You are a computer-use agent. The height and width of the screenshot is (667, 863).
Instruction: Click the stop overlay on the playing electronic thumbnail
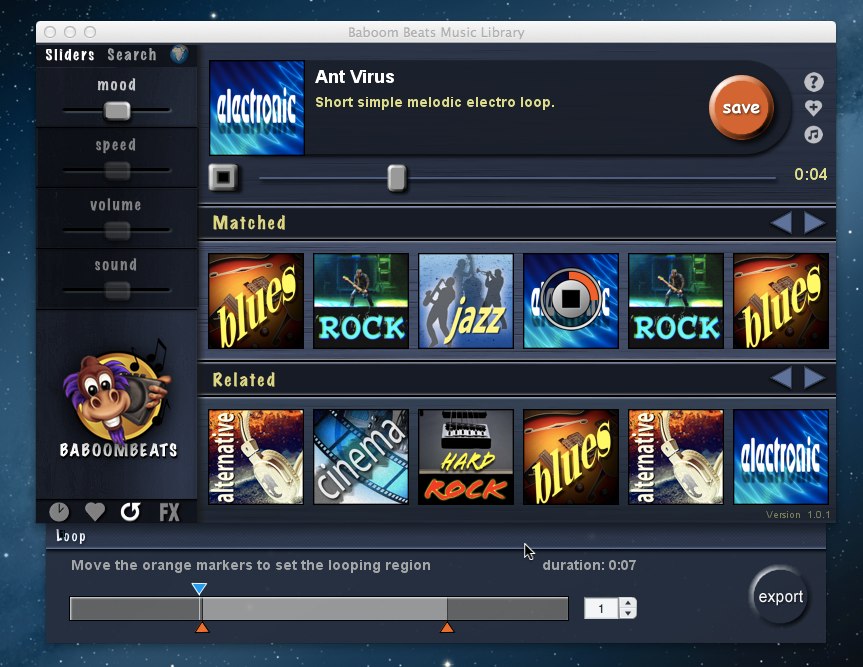571,299
